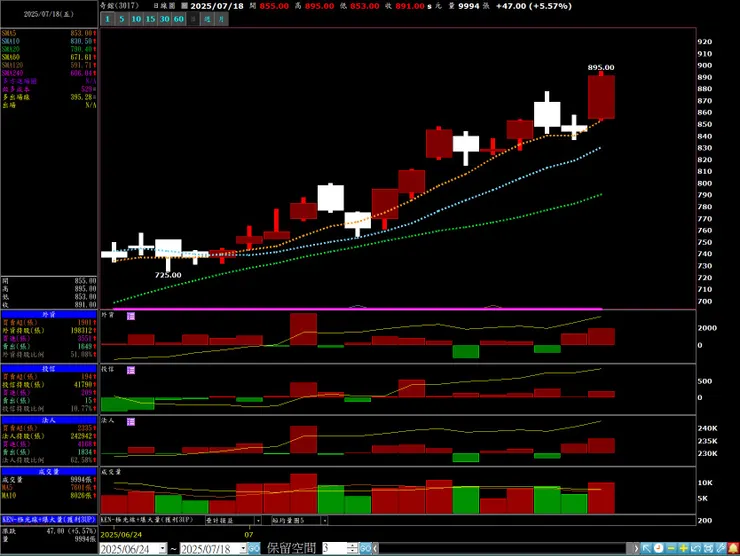740x556 pixels.
Task: Click the 9994 volume value in header
Action: pos(469,6)
